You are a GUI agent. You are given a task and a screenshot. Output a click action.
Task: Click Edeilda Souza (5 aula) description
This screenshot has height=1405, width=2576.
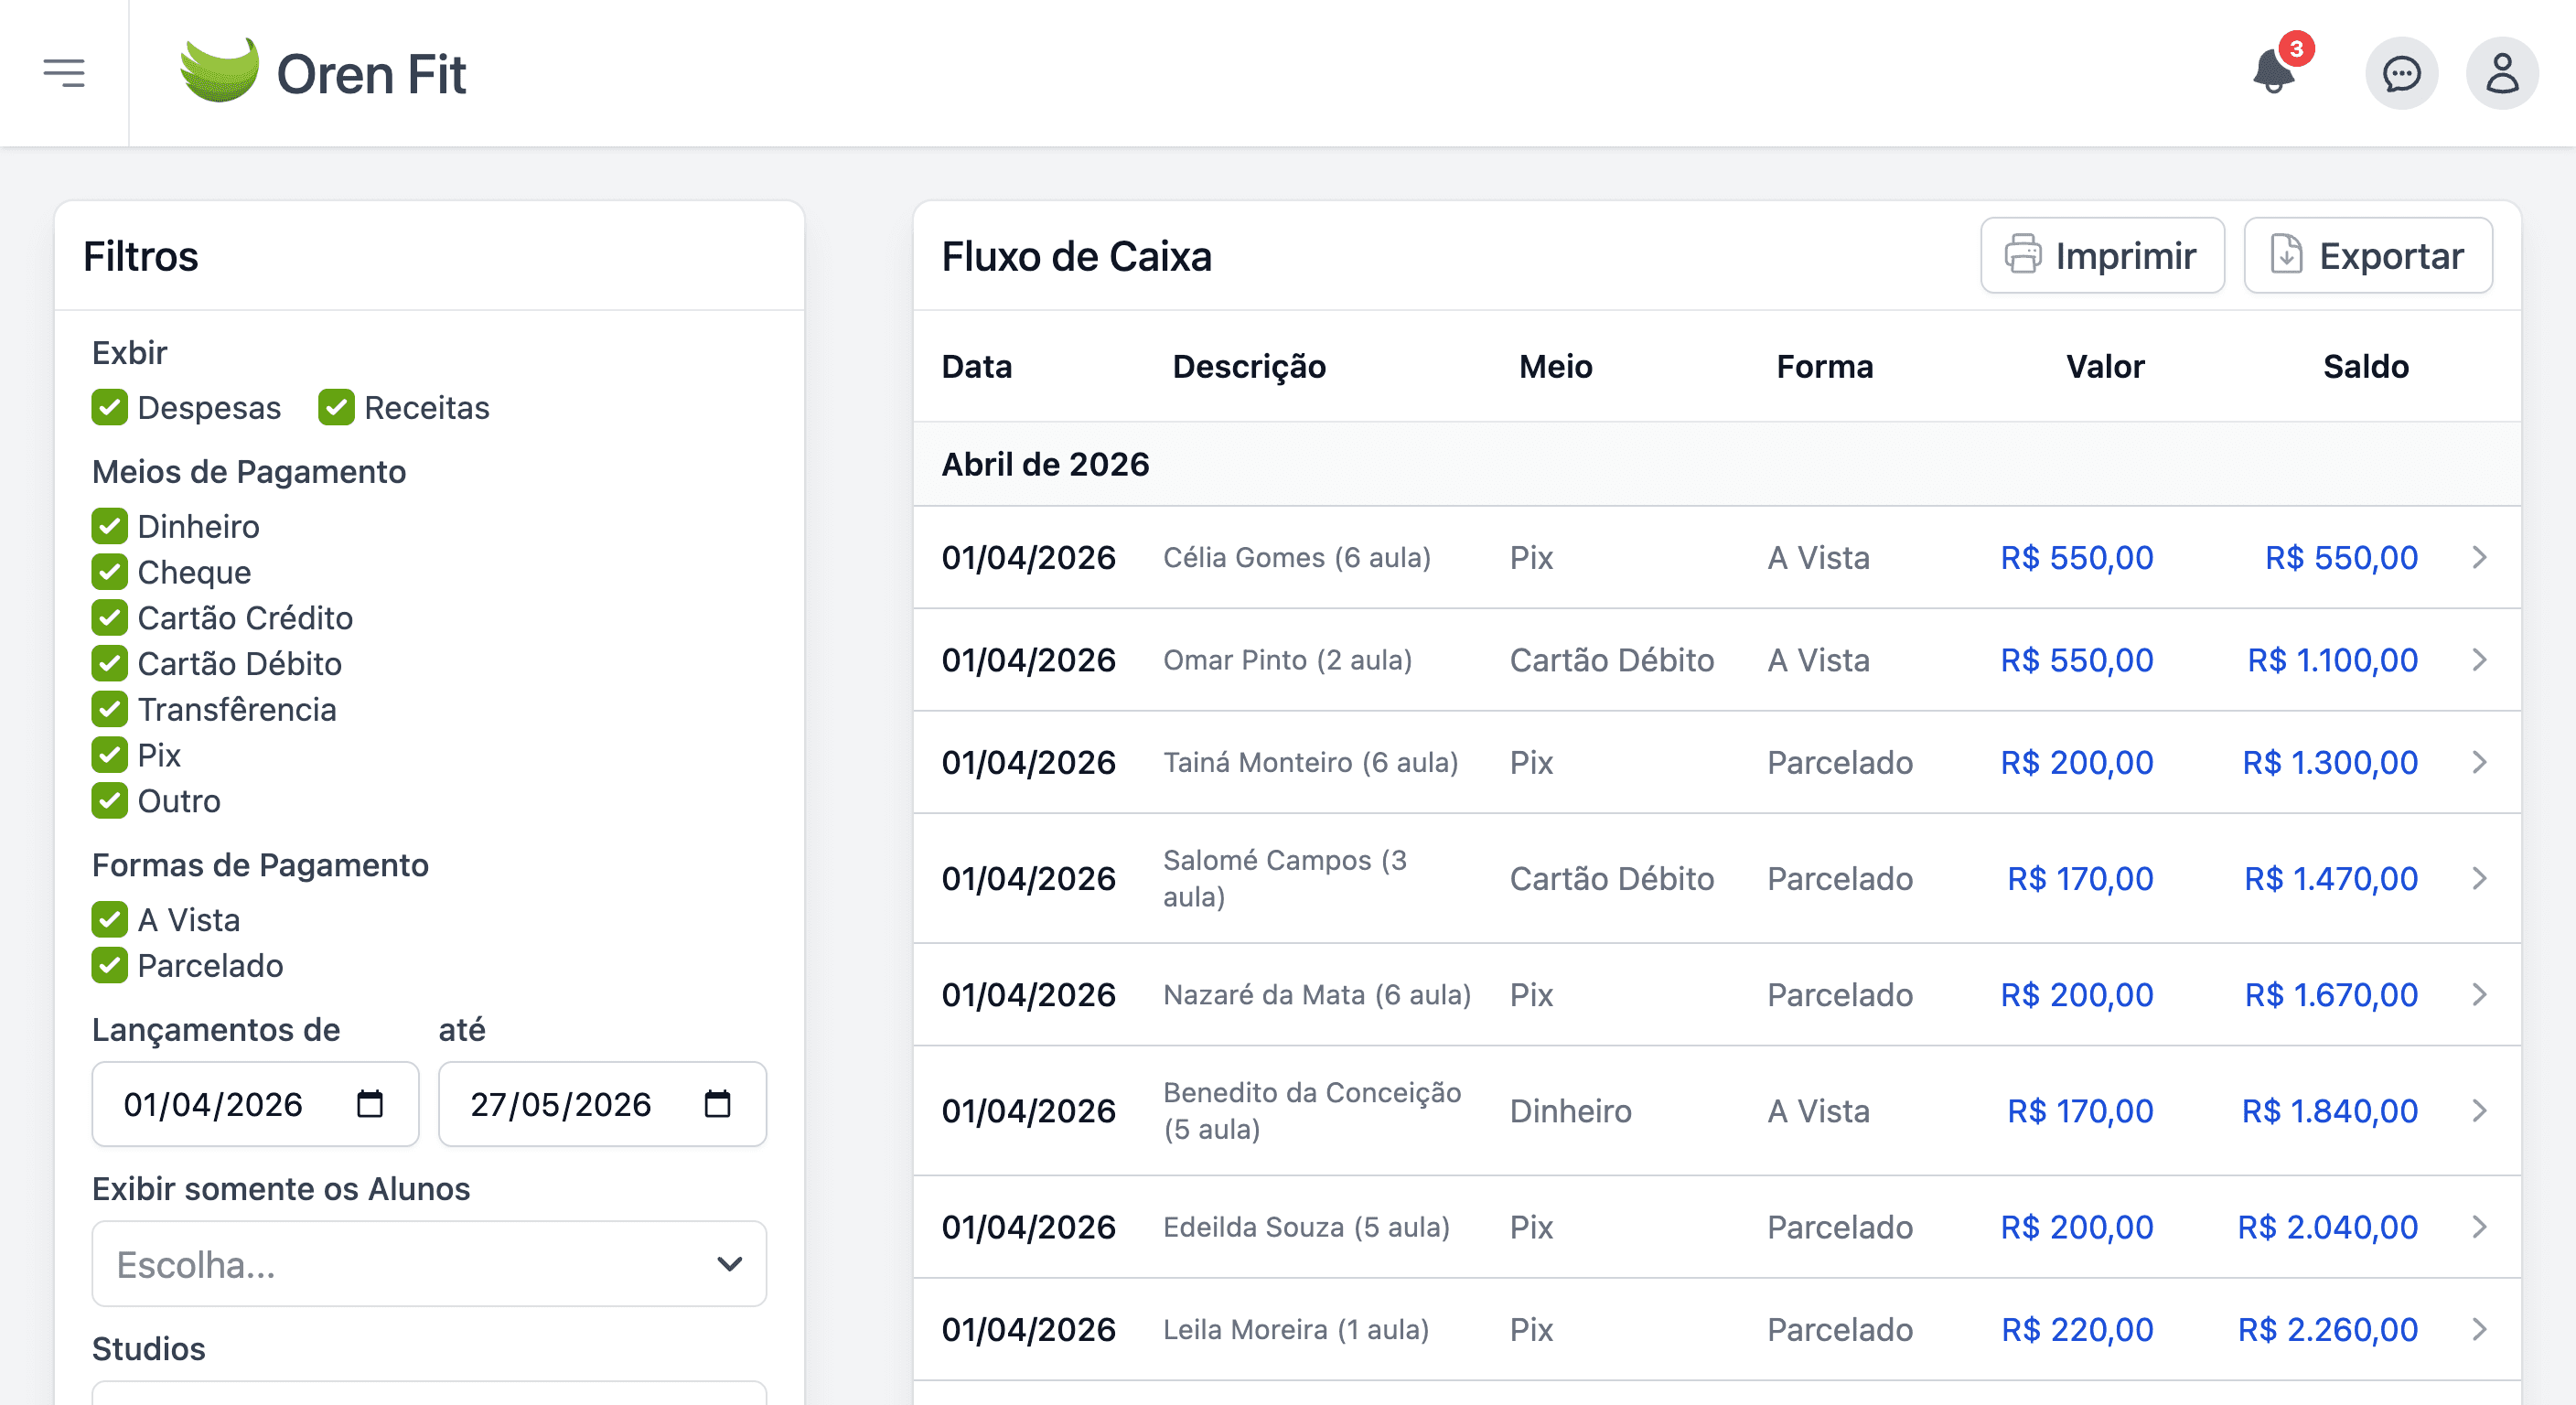1306,1227
